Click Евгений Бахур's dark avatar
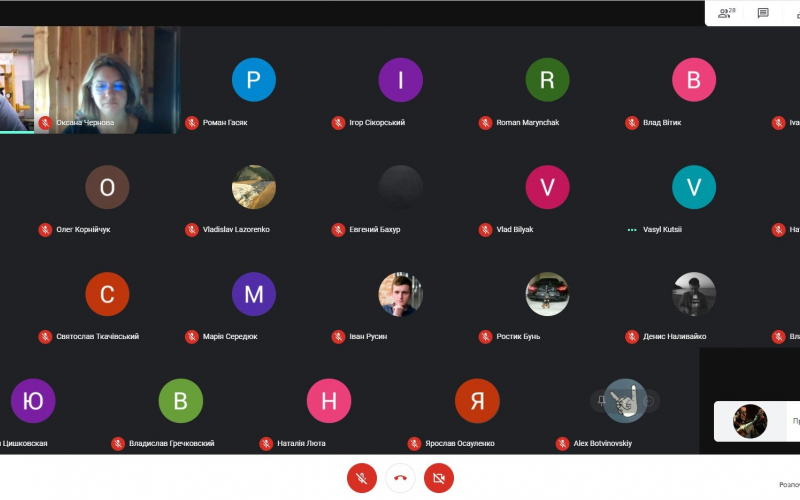Viewport: 800px width, 500px height. [401, 187]
